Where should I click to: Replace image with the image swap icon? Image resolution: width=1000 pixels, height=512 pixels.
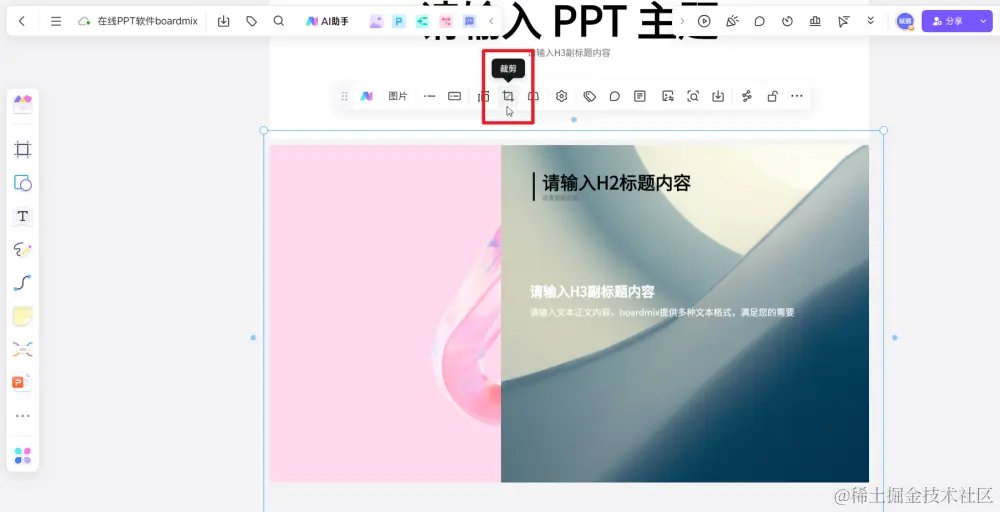(x=668, y=96)
